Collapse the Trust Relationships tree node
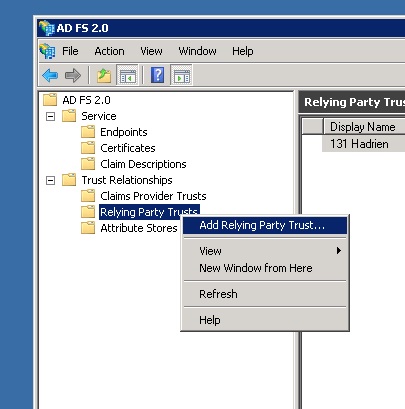This screenshot has width=405, height=409. [x=50, y=180]
